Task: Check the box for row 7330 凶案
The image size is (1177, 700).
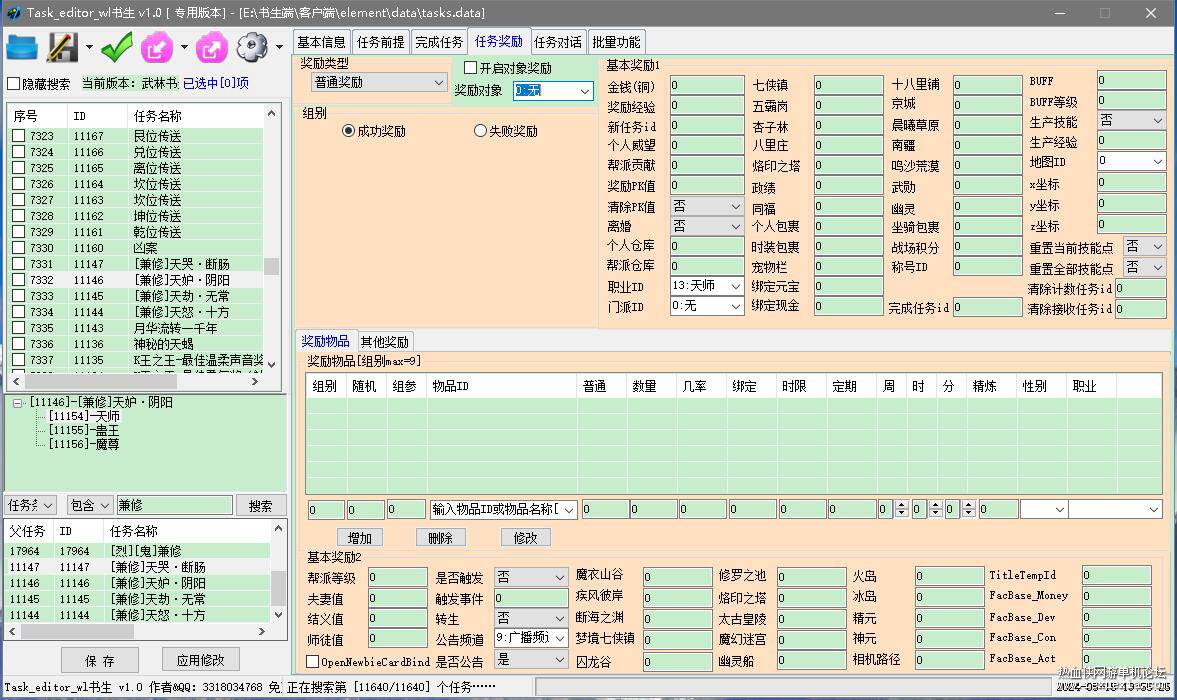Action: pyautogui.click(x=19, y=248)
